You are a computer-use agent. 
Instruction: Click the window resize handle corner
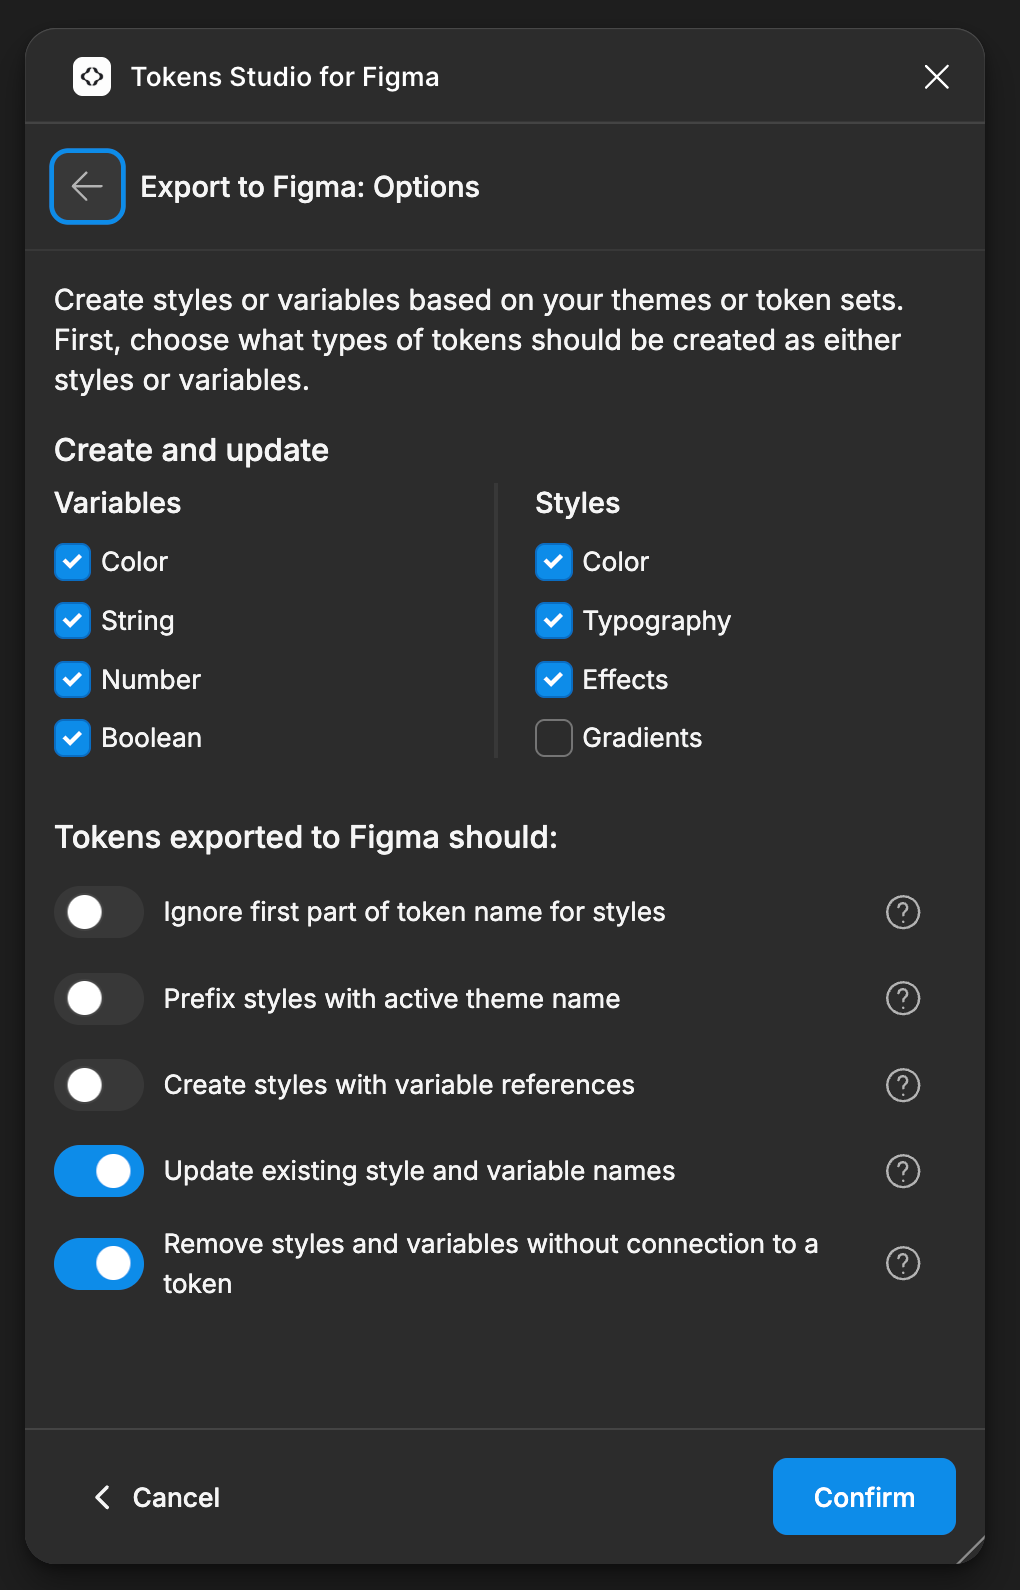[971, 1550]
